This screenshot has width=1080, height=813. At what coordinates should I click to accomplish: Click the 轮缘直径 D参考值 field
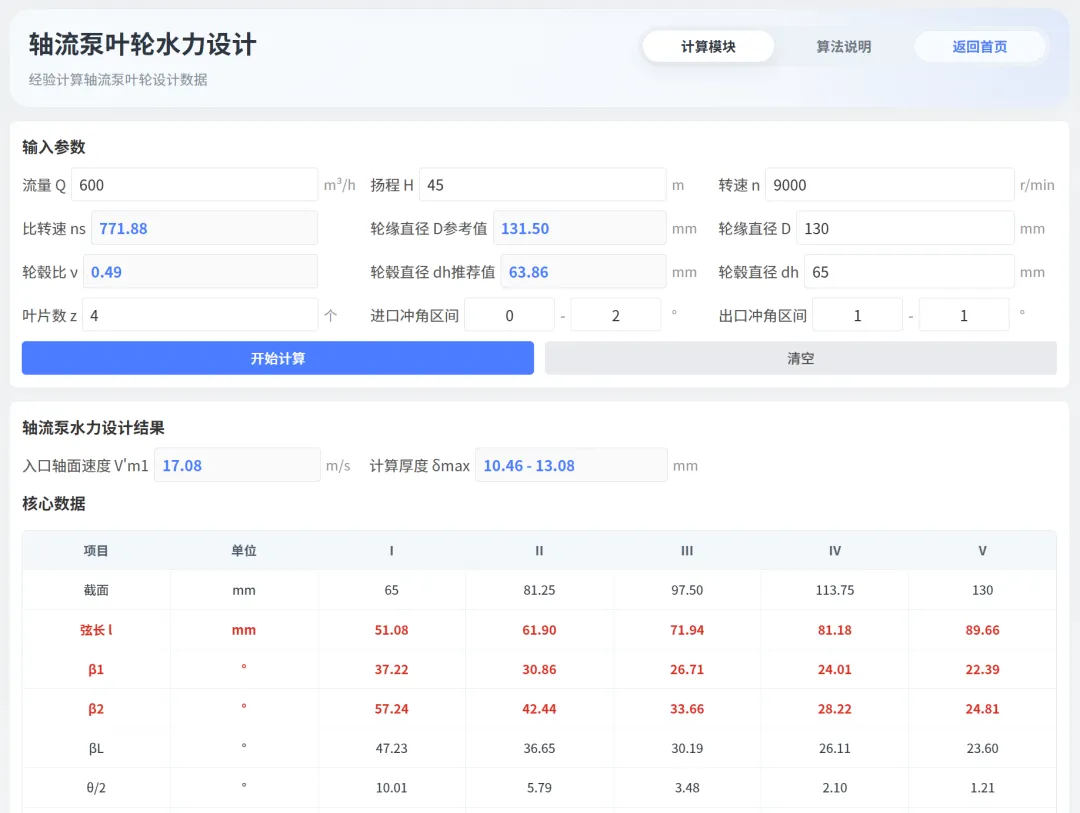pos(579,228)
